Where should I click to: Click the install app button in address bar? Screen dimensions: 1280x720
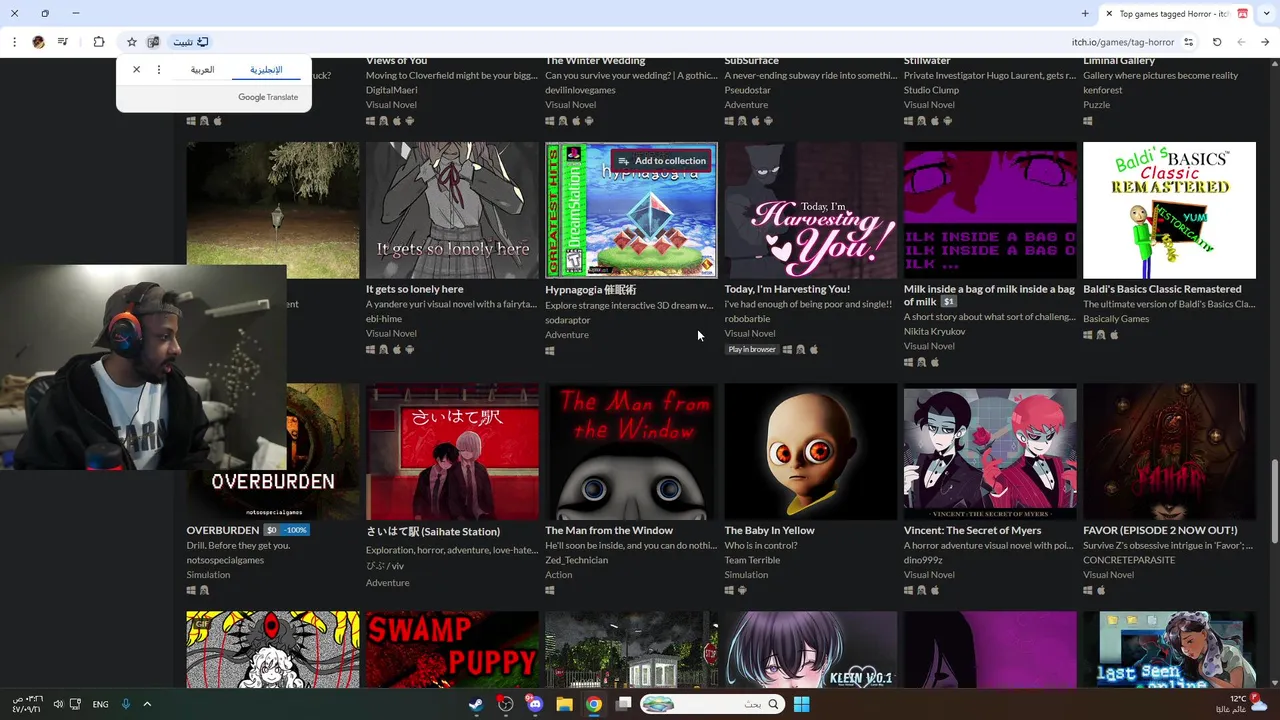coord(190,42)
